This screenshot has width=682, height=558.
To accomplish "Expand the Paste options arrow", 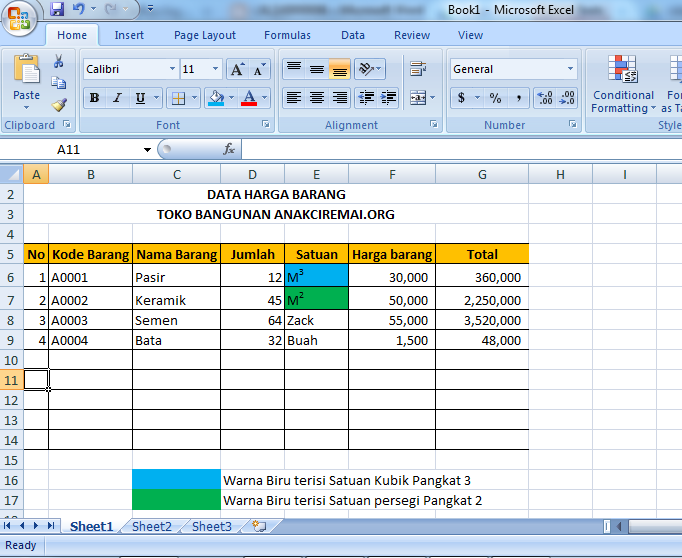I will tap(26, 107).
